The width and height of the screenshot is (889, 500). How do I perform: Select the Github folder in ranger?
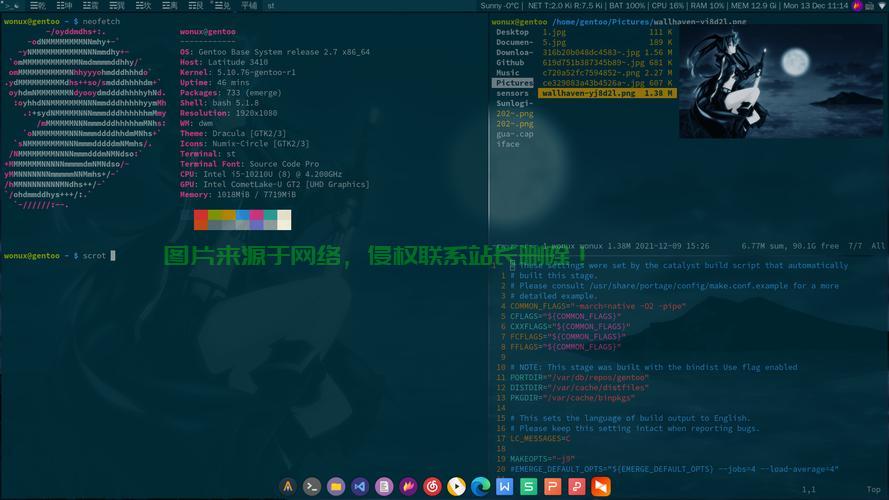pos(510,62)
